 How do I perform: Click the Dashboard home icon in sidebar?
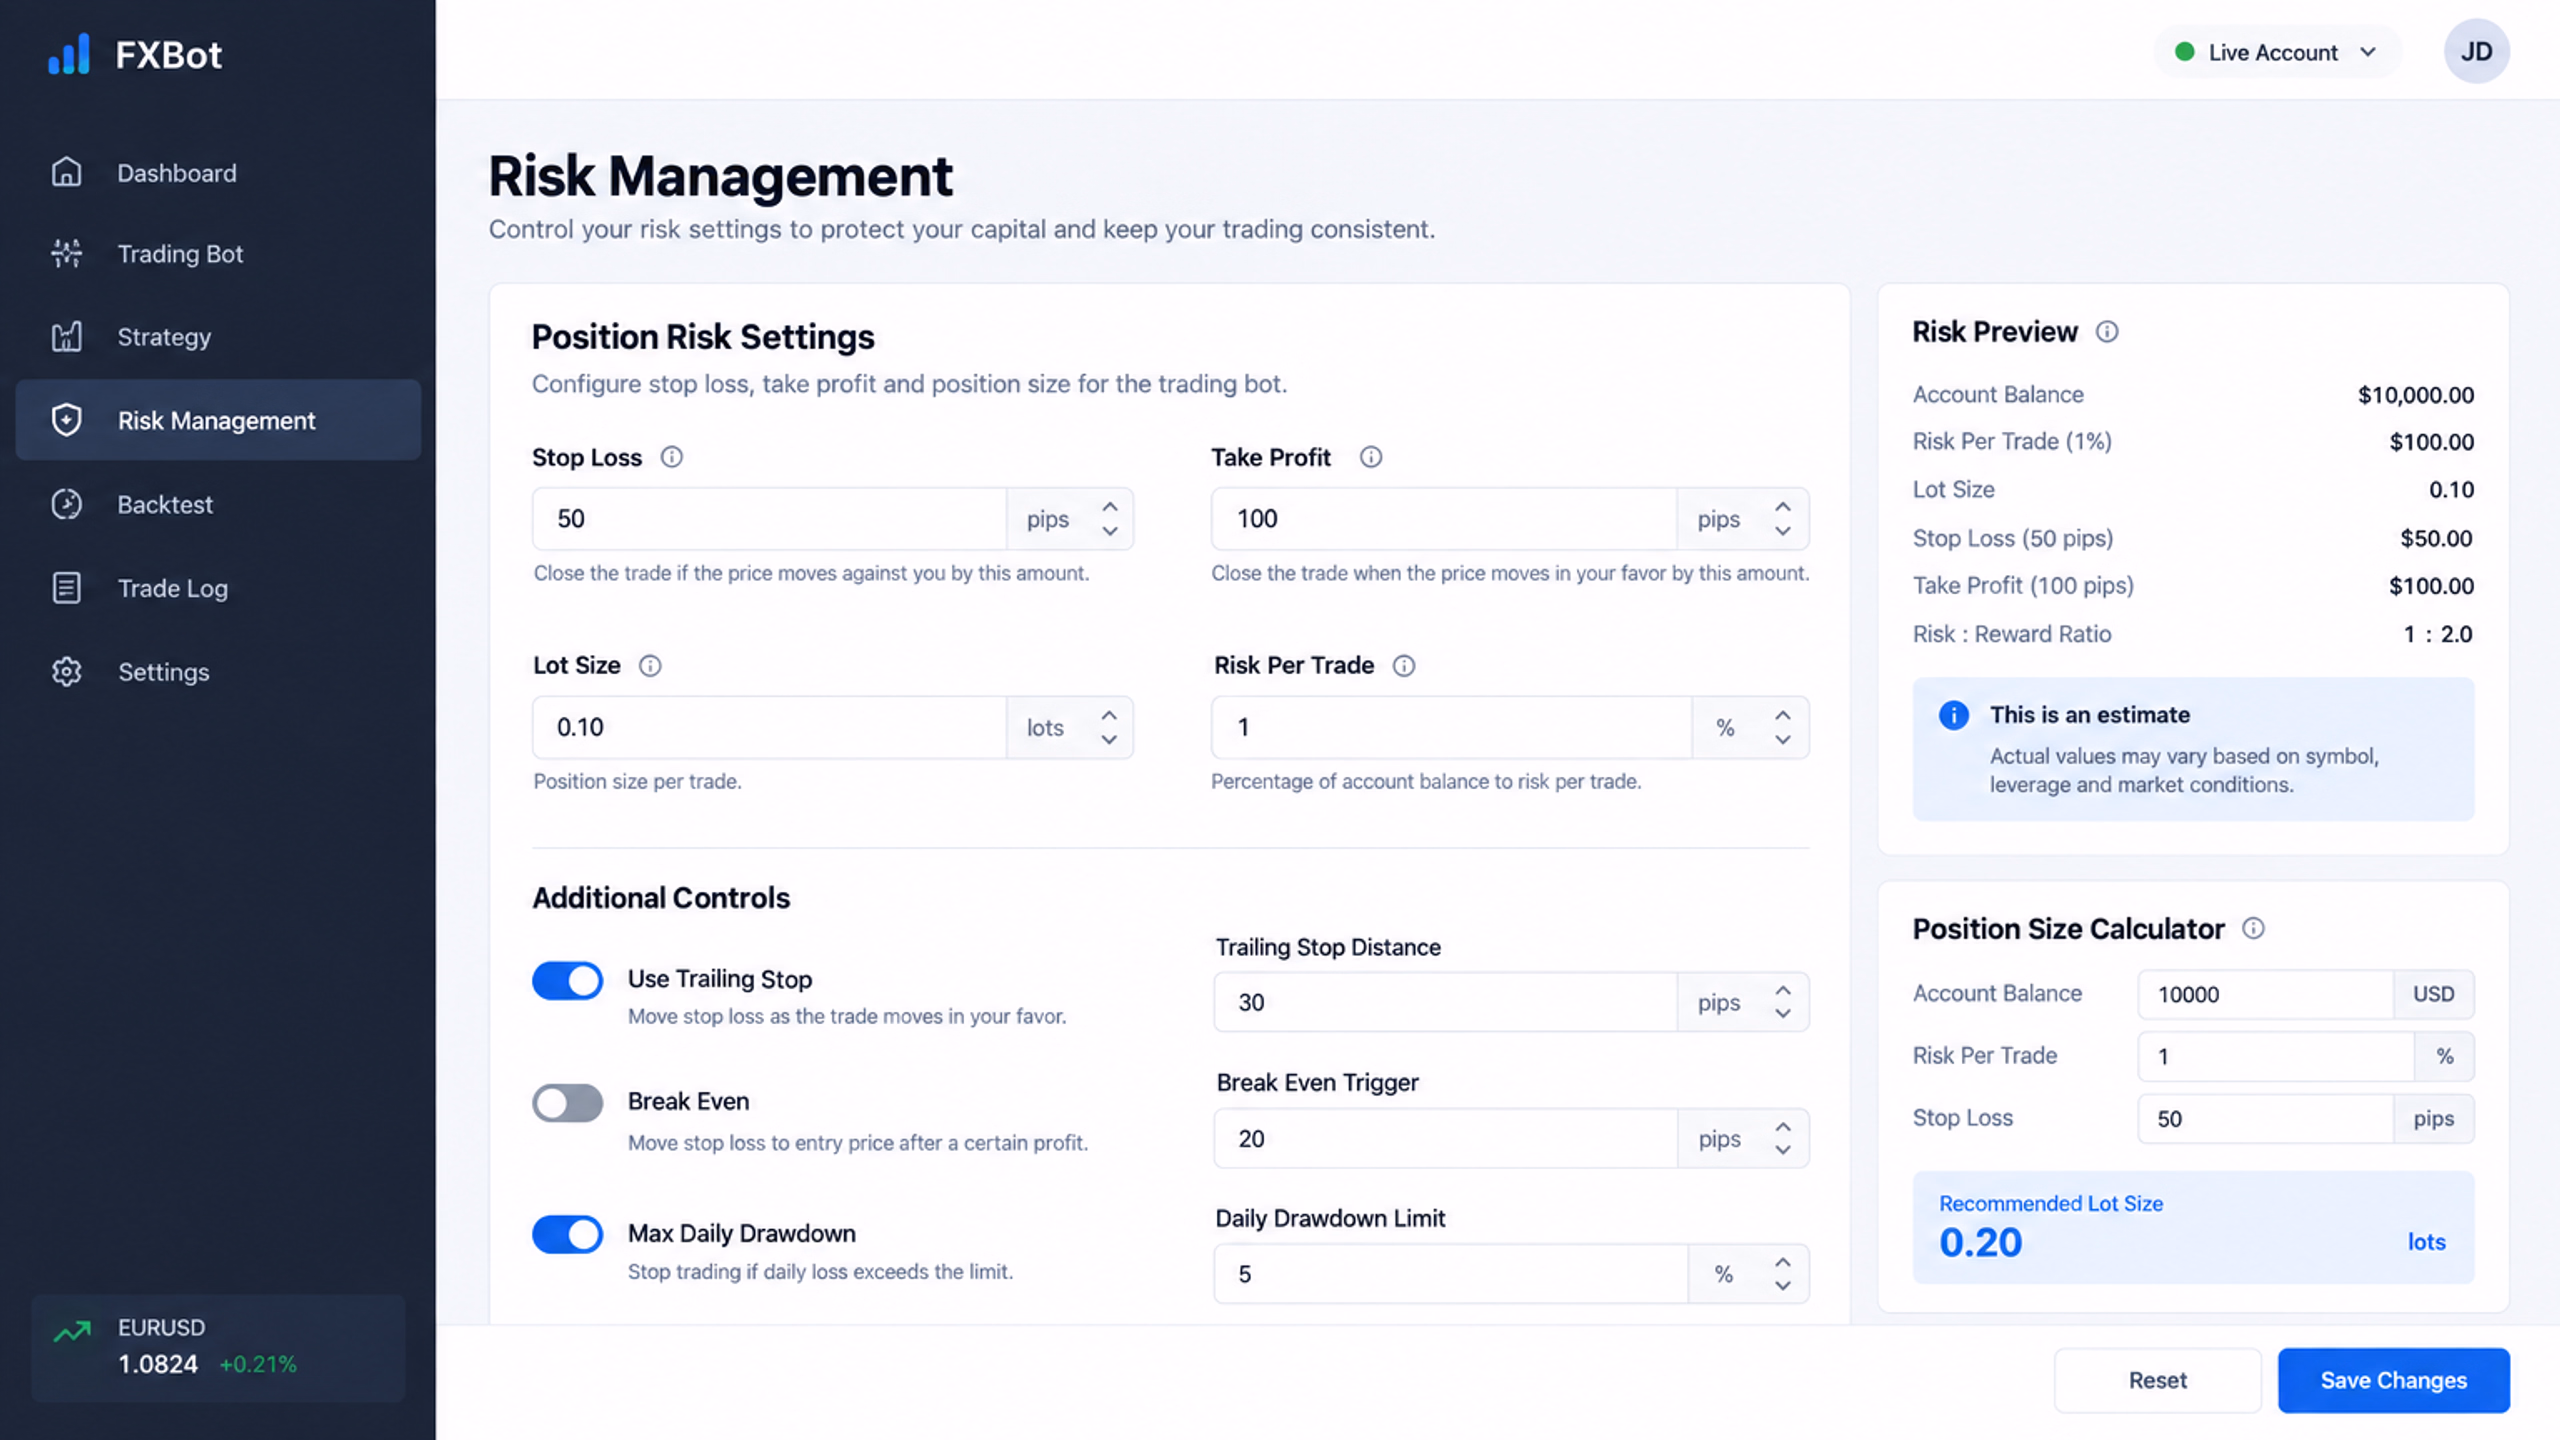point(67,172)
